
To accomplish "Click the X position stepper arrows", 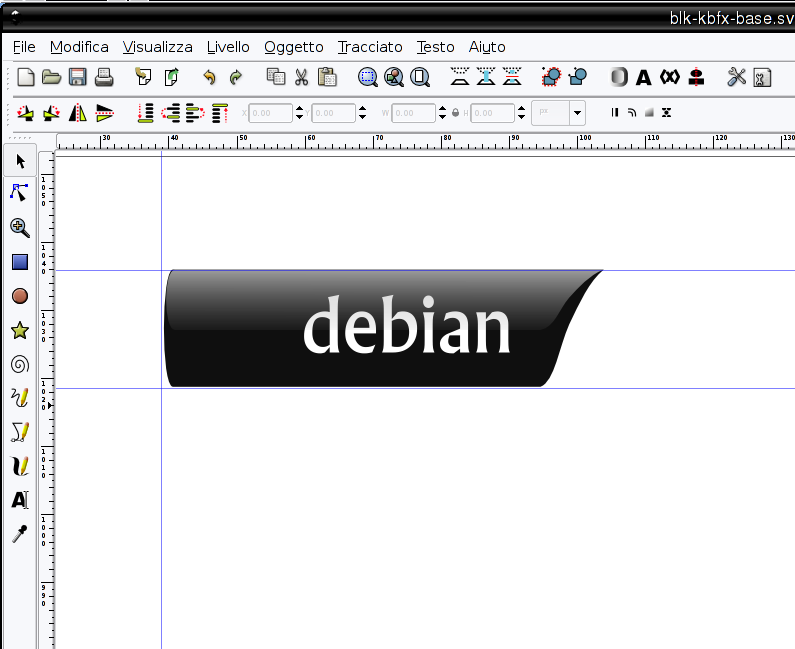I will click(299, 113).
